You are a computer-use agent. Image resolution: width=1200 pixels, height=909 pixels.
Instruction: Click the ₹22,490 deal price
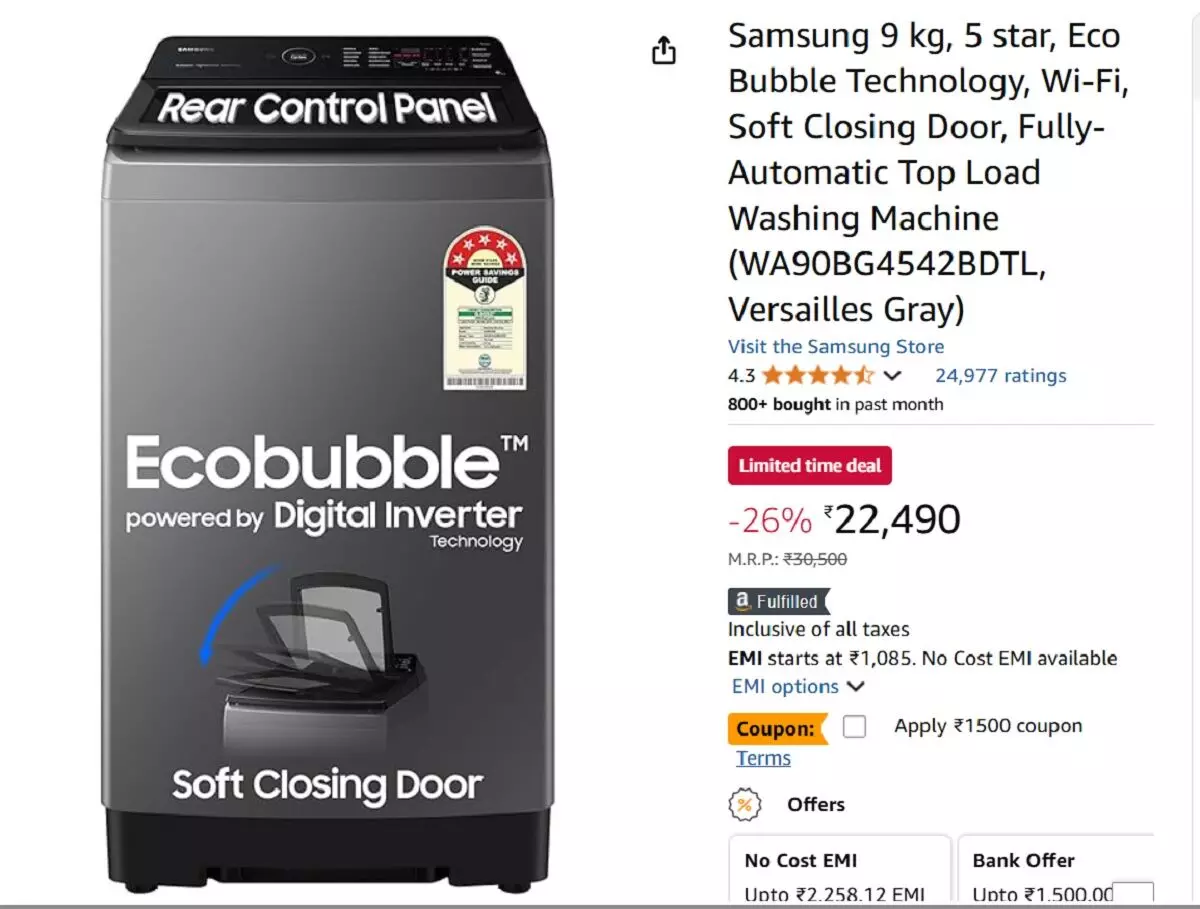coord(892,520)
